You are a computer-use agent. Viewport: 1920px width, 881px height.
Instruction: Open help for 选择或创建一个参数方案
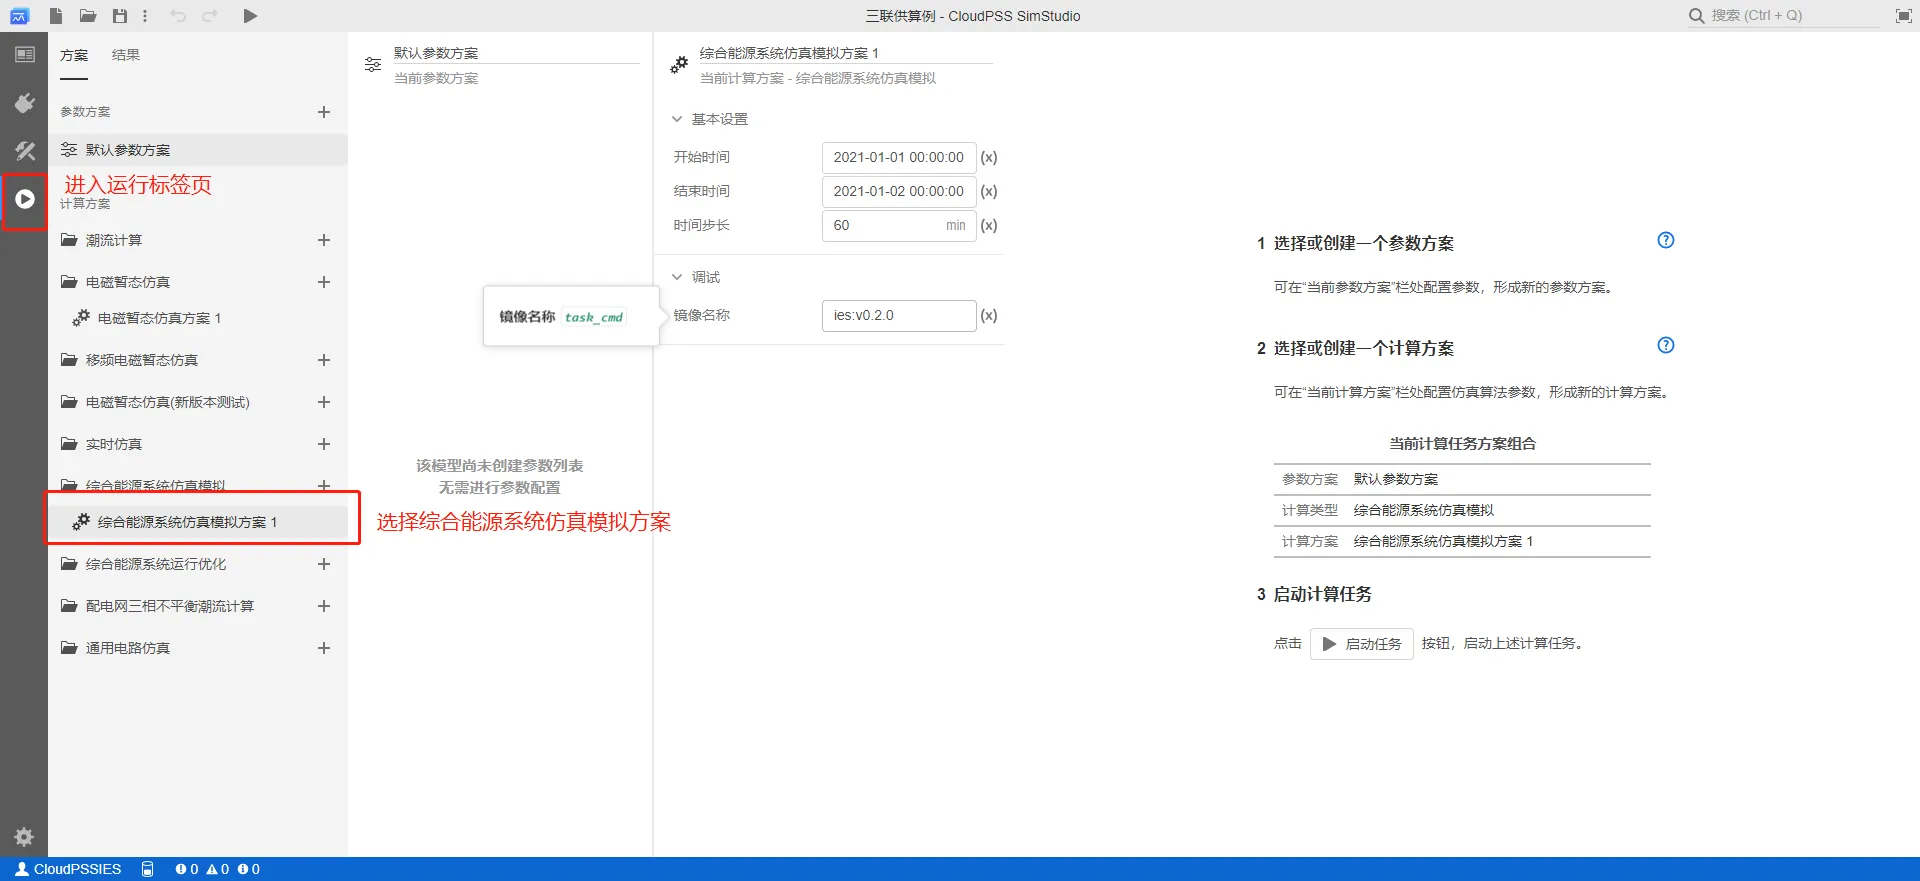pos(1666,240)
